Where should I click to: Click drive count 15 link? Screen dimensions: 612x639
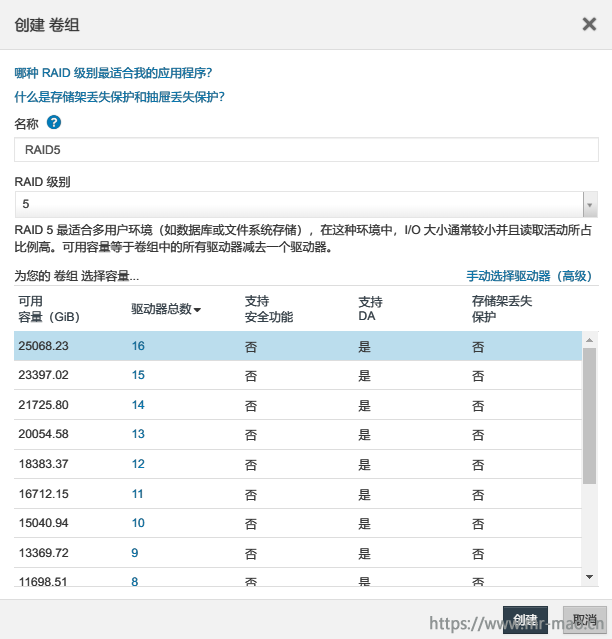[x=138, y=375]
